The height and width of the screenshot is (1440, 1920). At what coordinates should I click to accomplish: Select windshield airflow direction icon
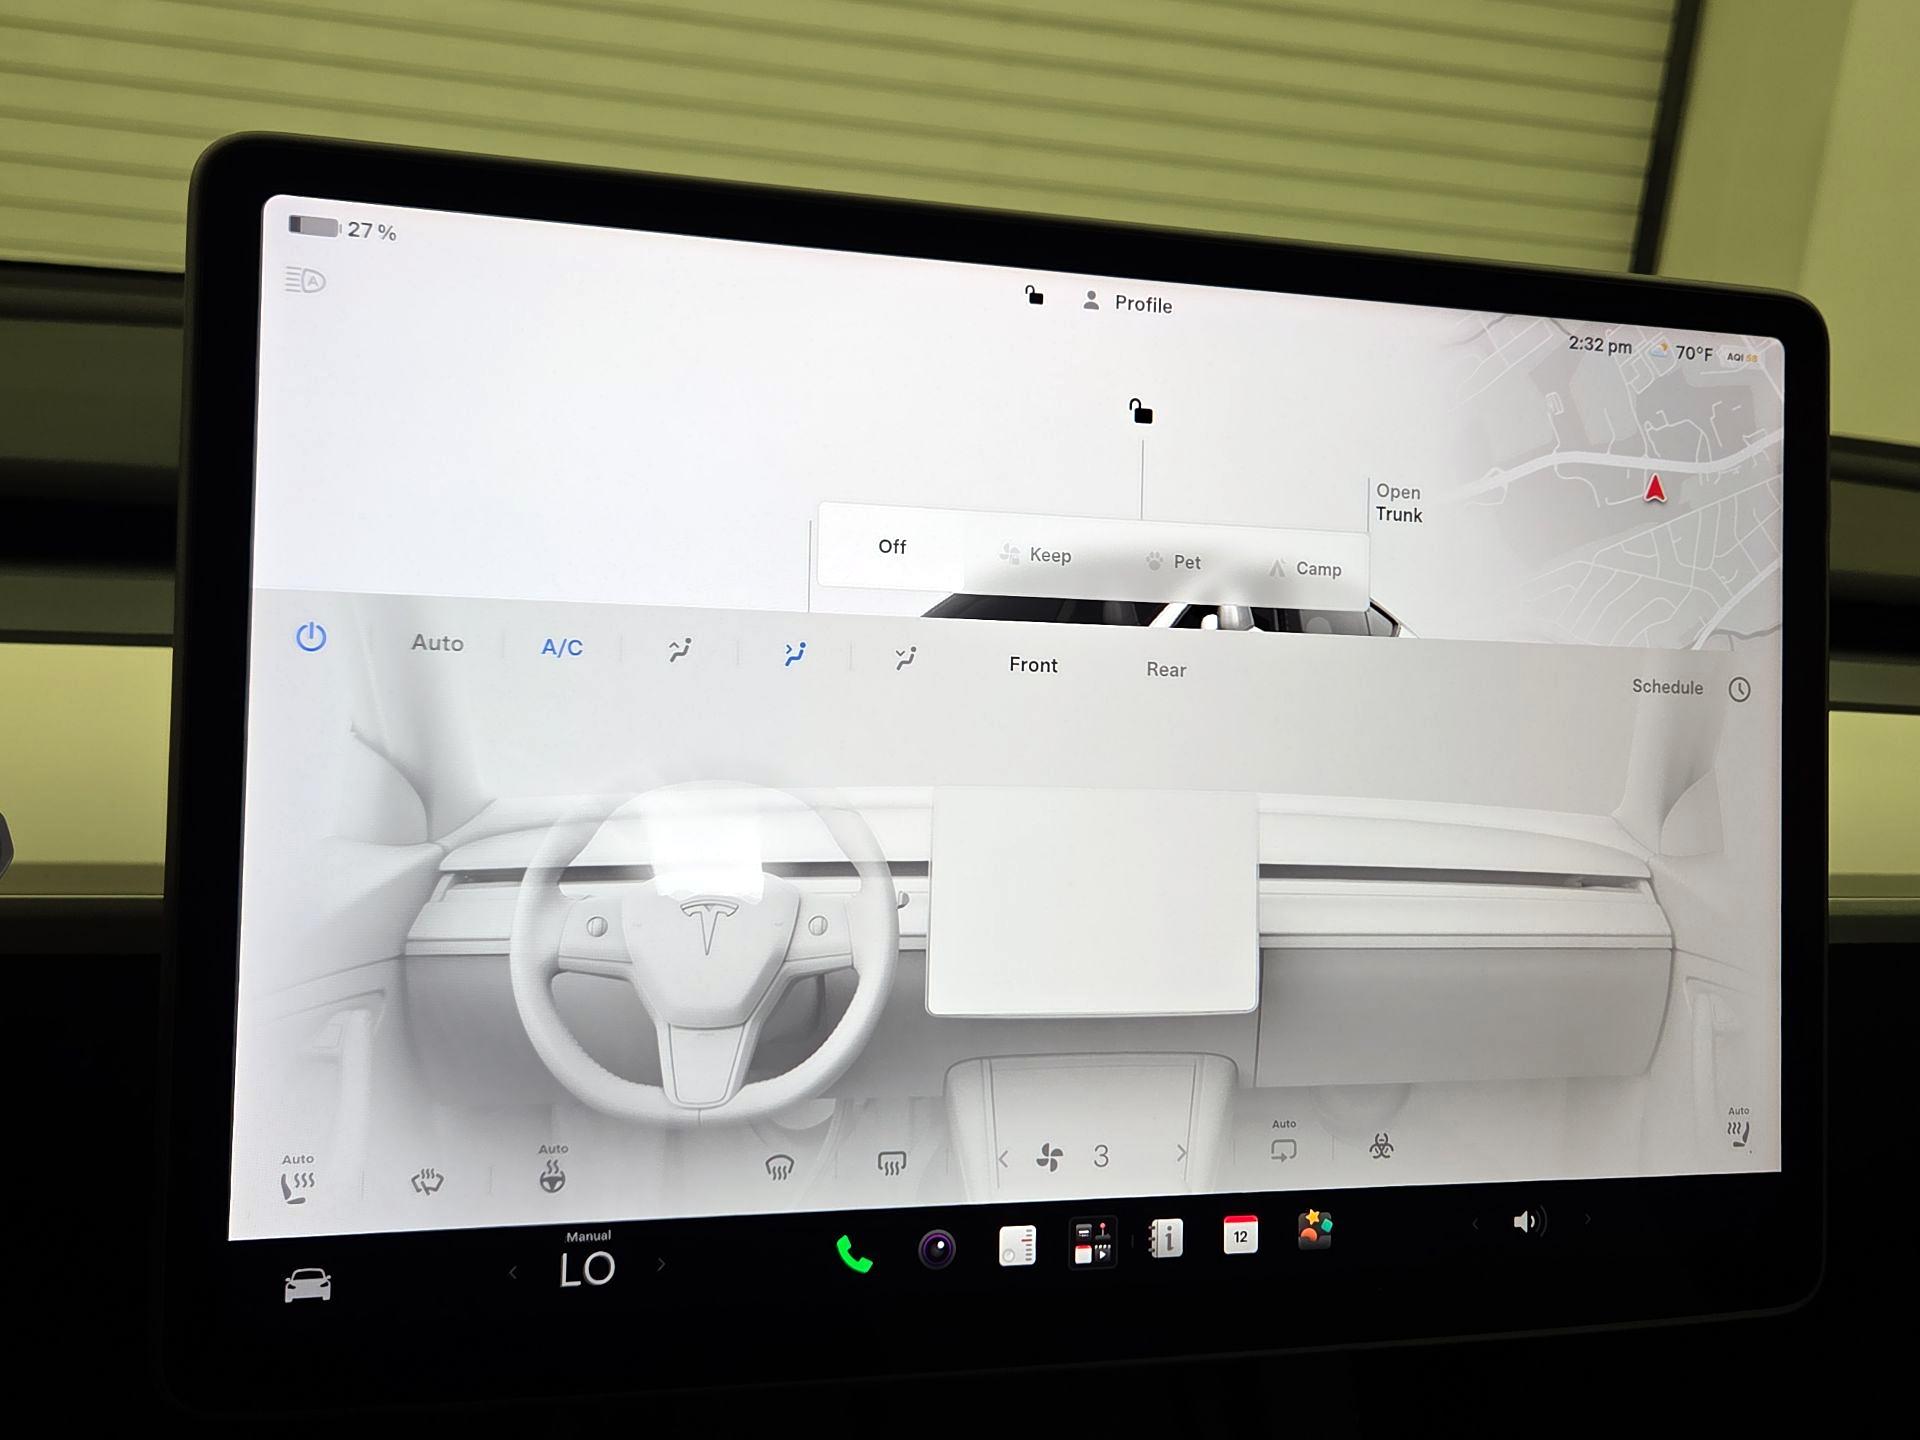pyautogui.click(x=679, y=651)
